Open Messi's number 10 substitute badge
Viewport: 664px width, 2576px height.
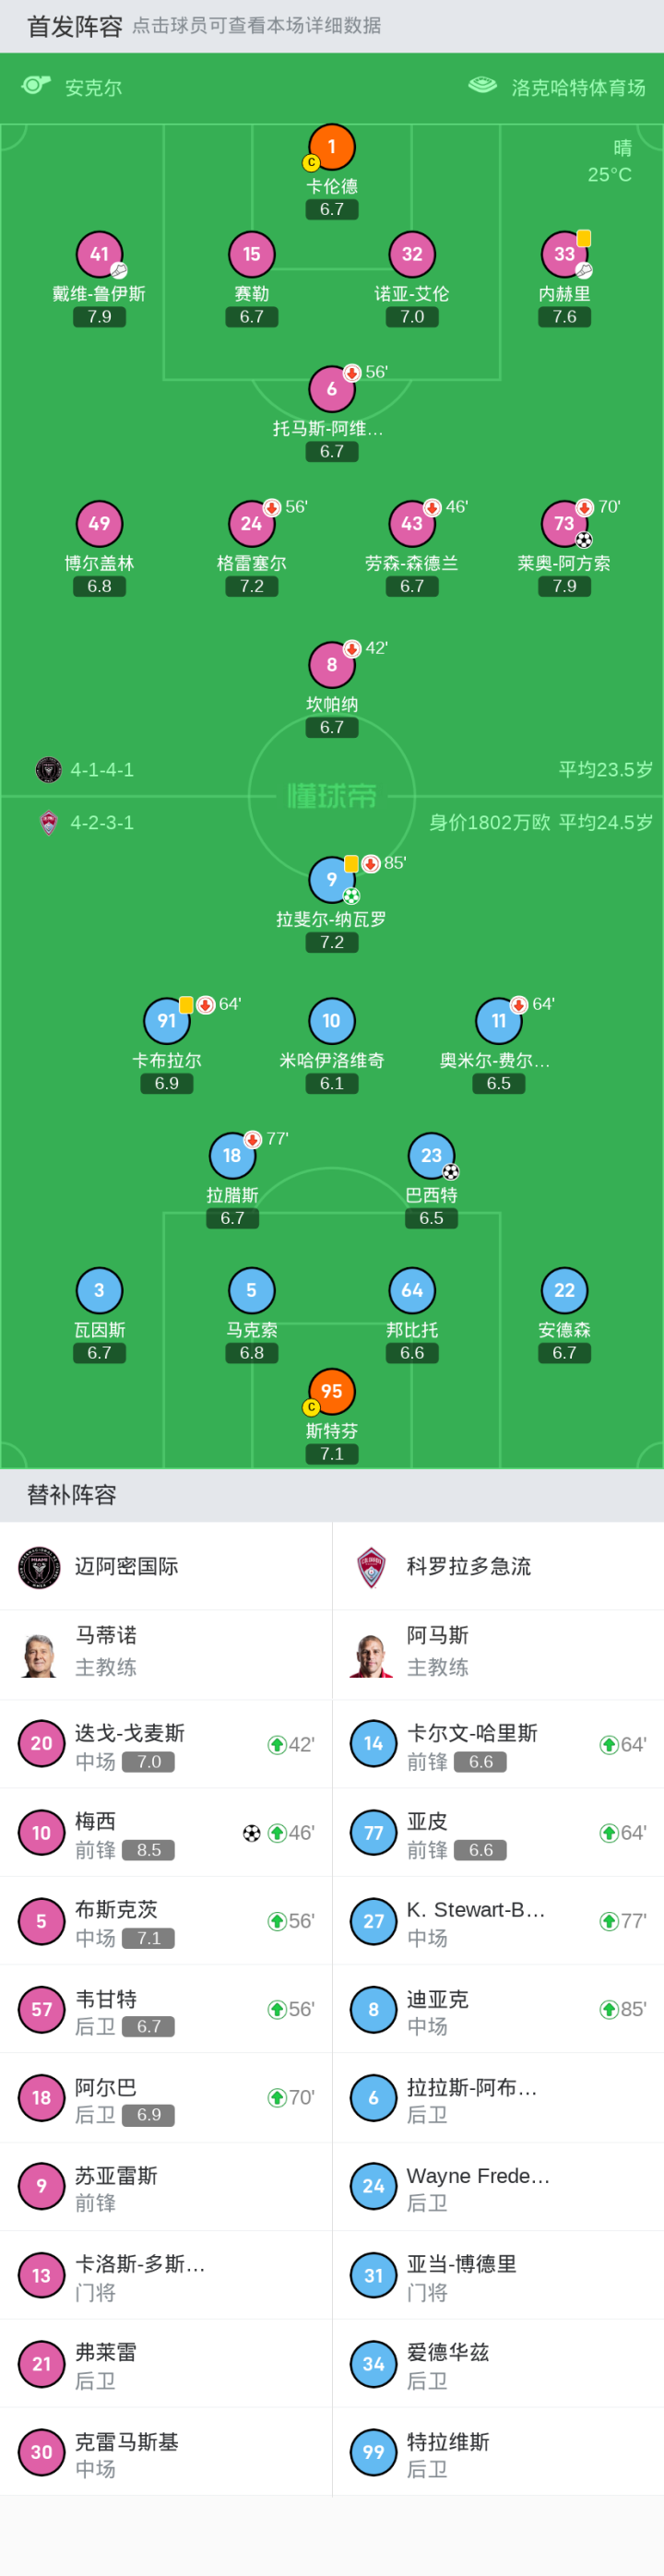(41, 1833)
